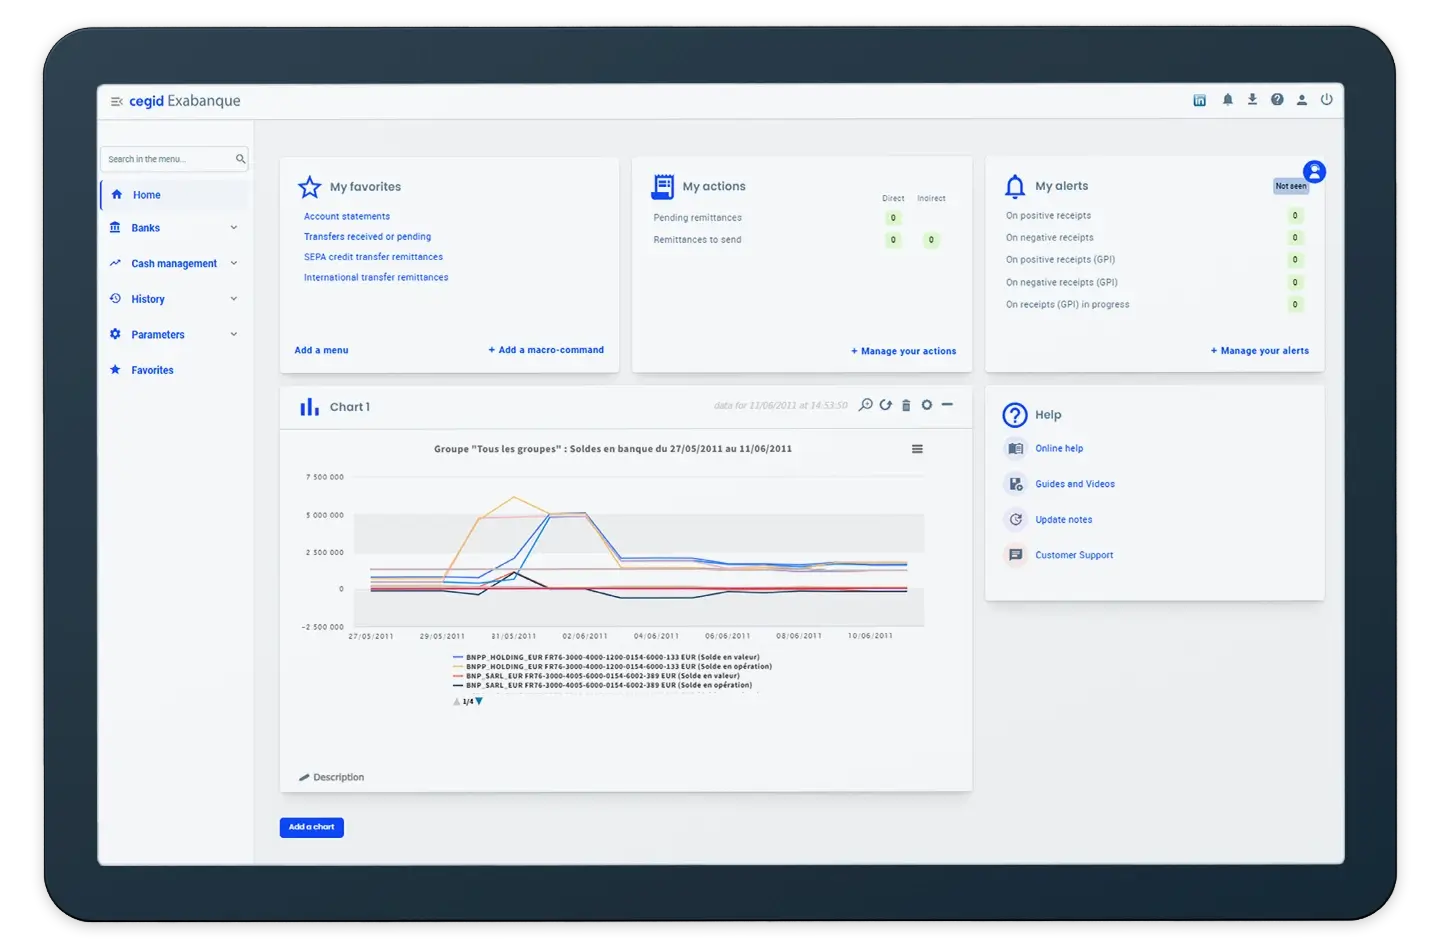The width and height of the screenshot is (1440, 951).
Task: Click the Search in the menu field
Action: [168, 159]
